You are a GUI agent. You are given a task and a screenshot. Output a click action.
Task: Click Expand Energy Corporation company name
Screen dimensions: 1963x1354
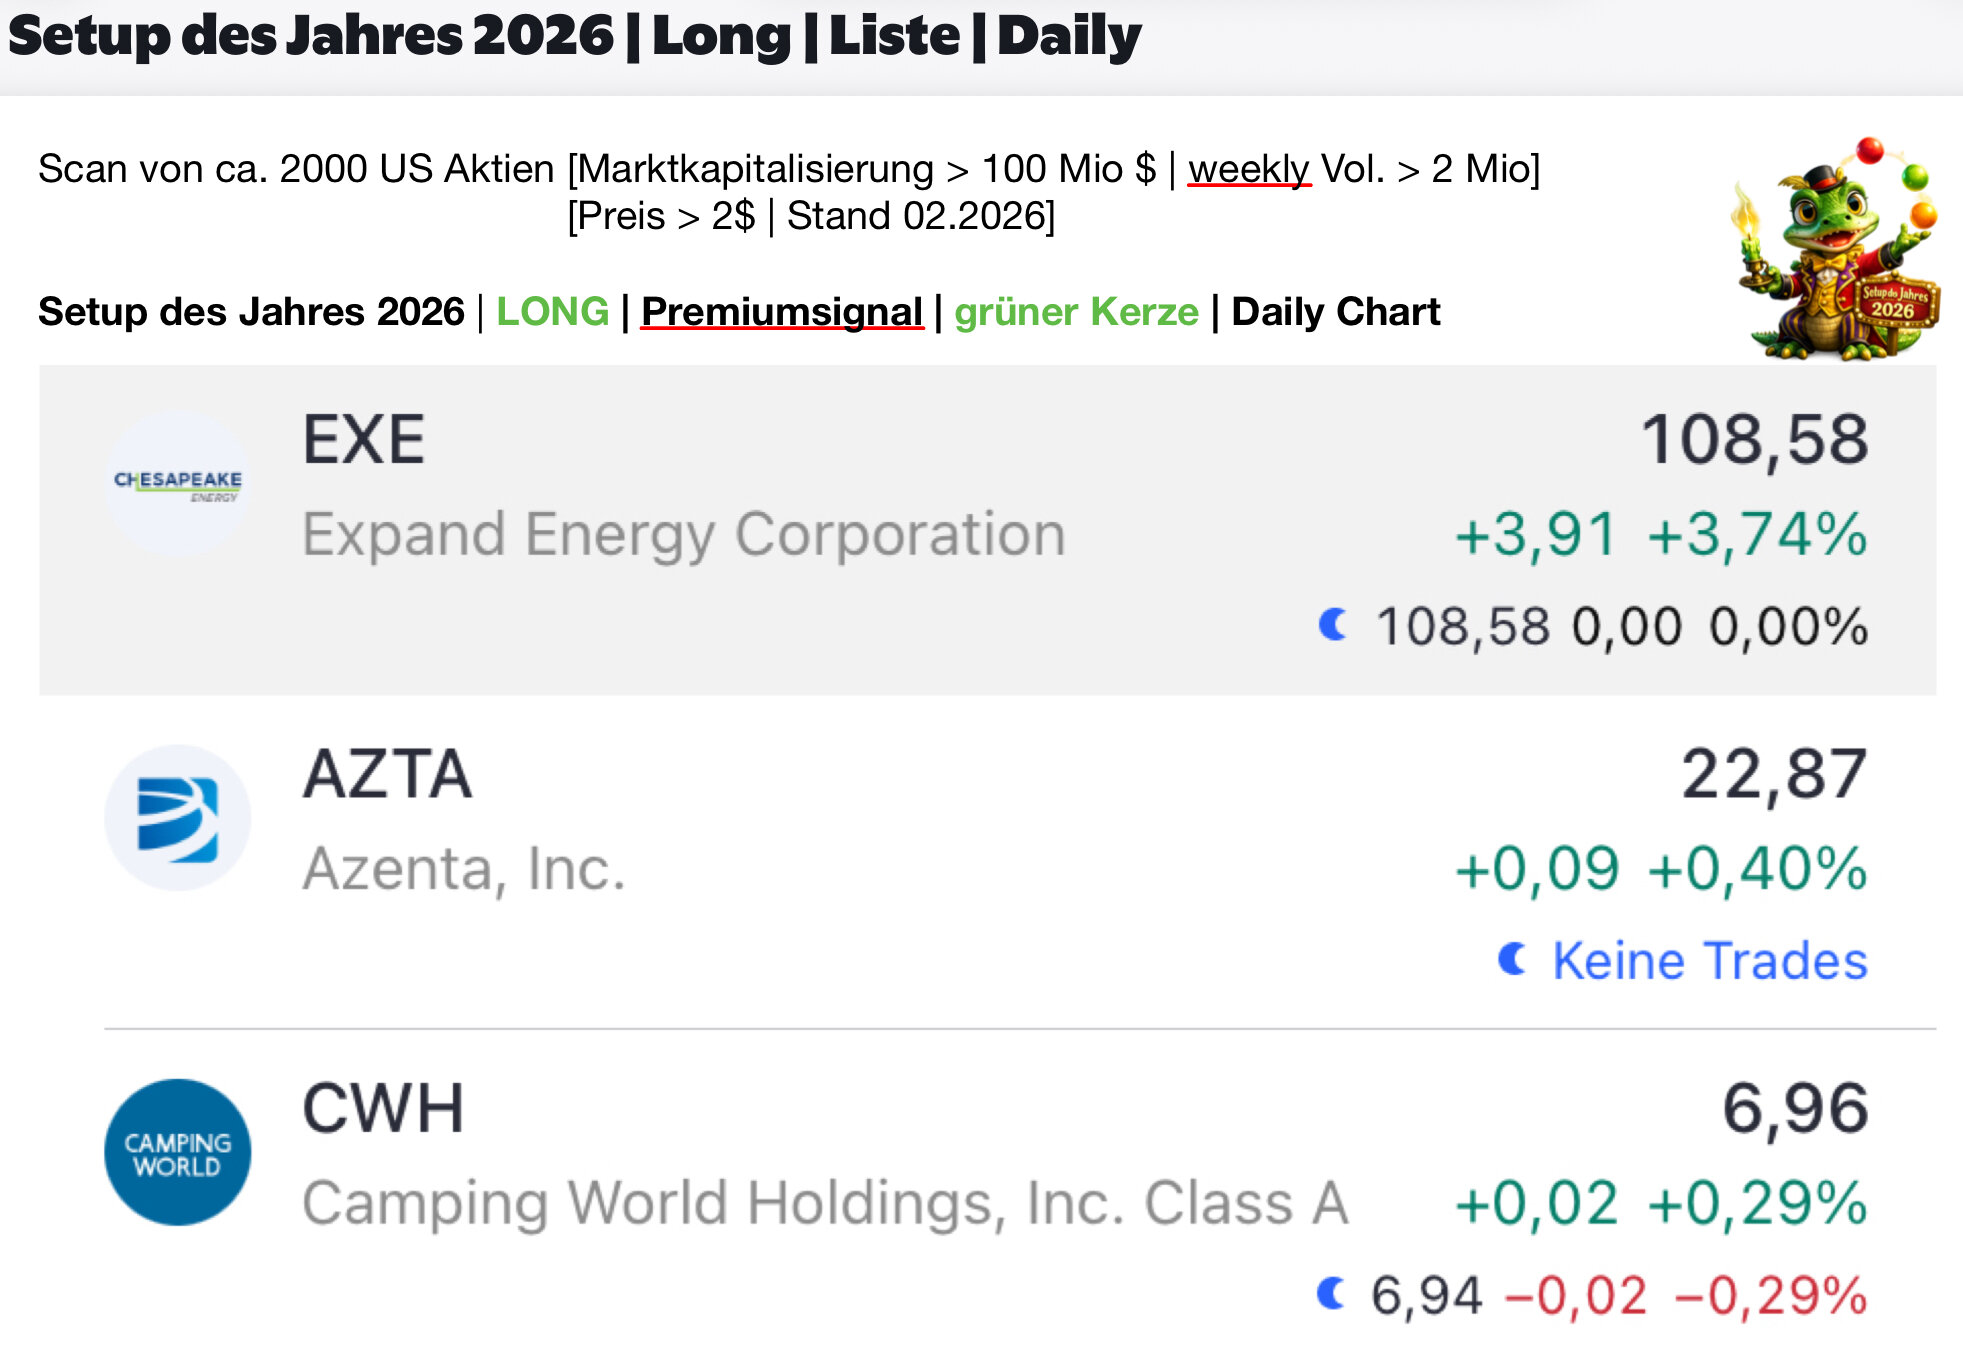[x=684, y=534]
